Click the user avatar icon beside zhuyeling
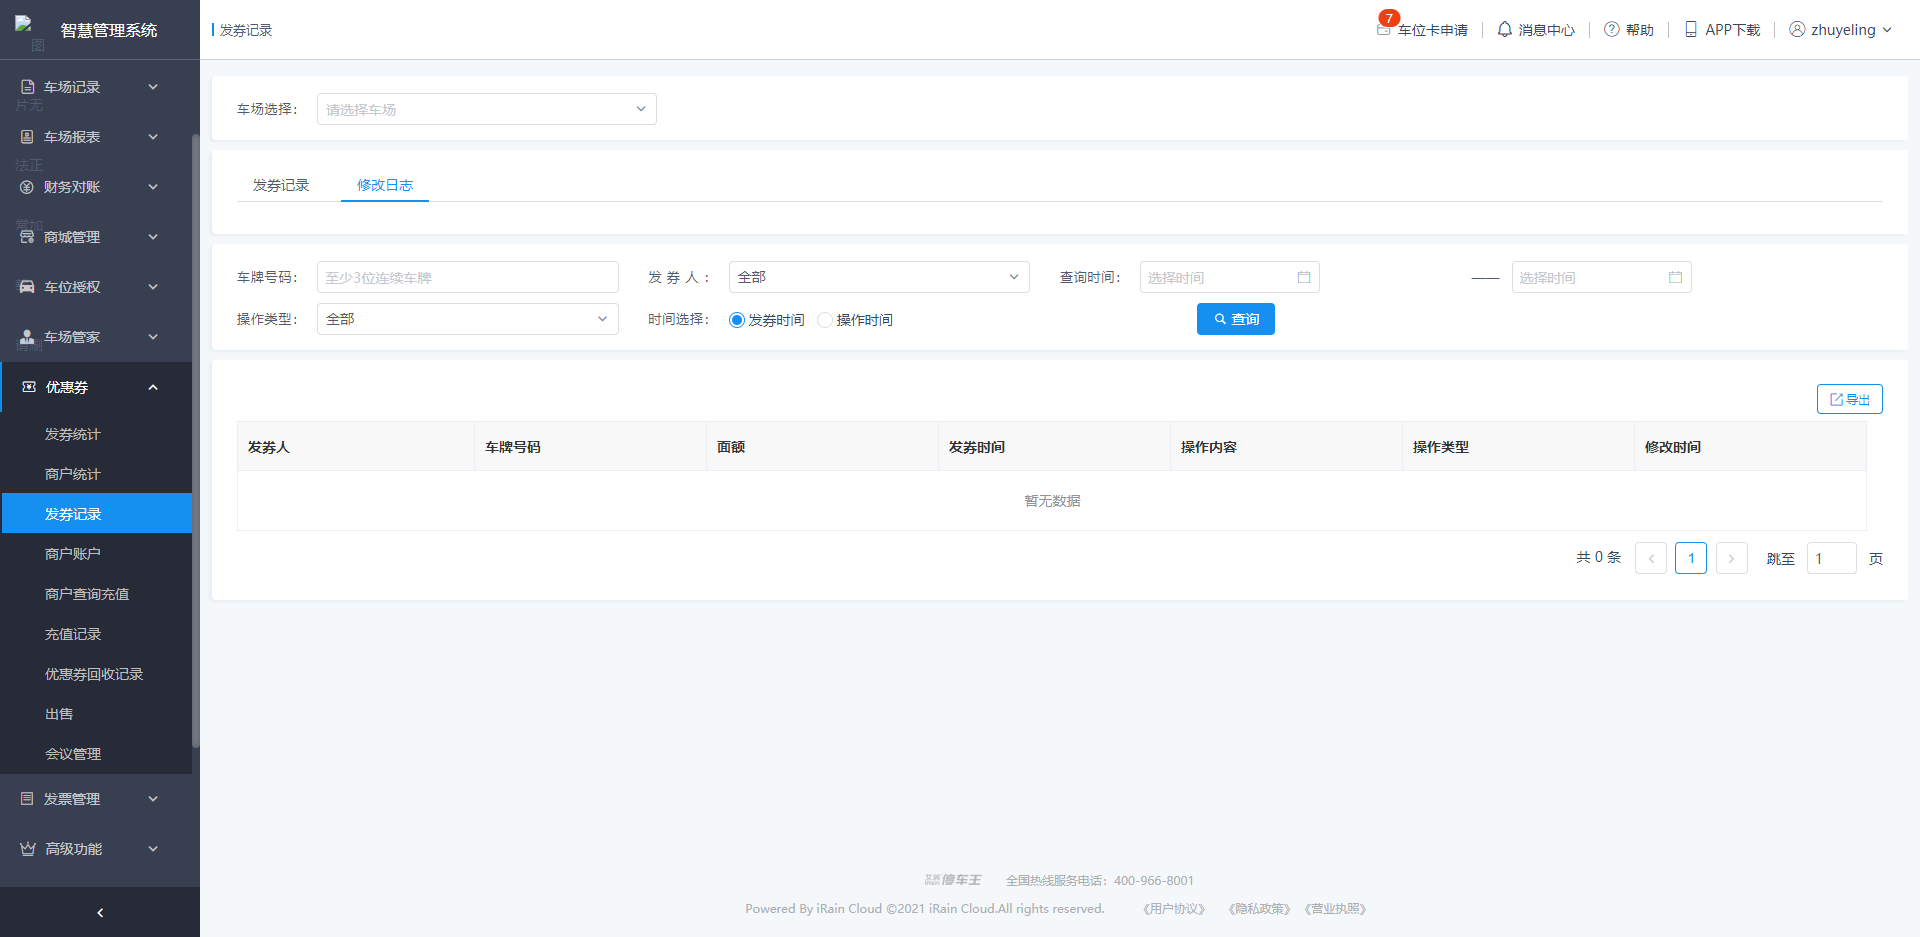The image size is (1920, 937). click(1797, 30)
